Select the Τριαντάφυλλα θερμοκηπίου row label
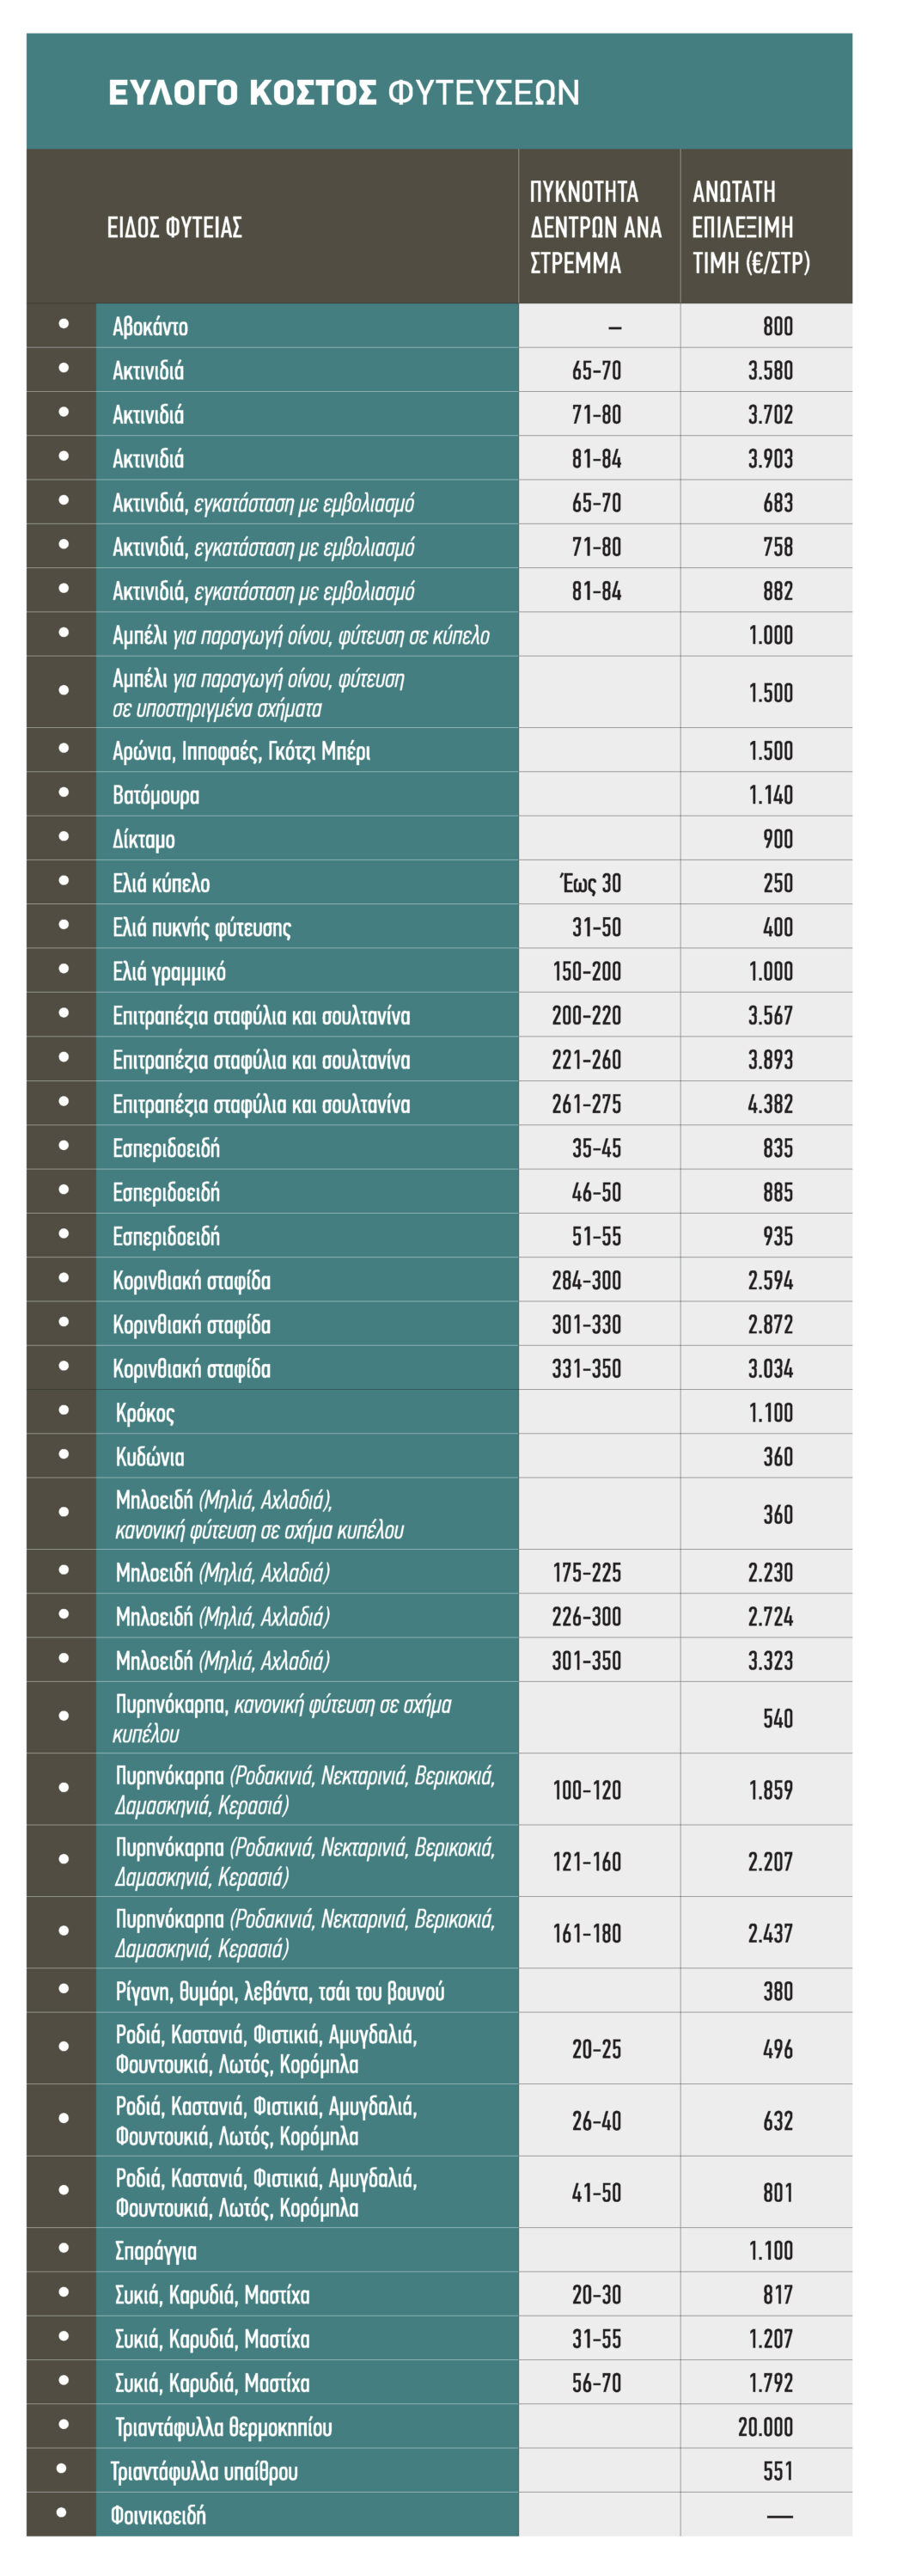The height and width of the screenshot is (2576, 897). click(x=223, y=2427)
